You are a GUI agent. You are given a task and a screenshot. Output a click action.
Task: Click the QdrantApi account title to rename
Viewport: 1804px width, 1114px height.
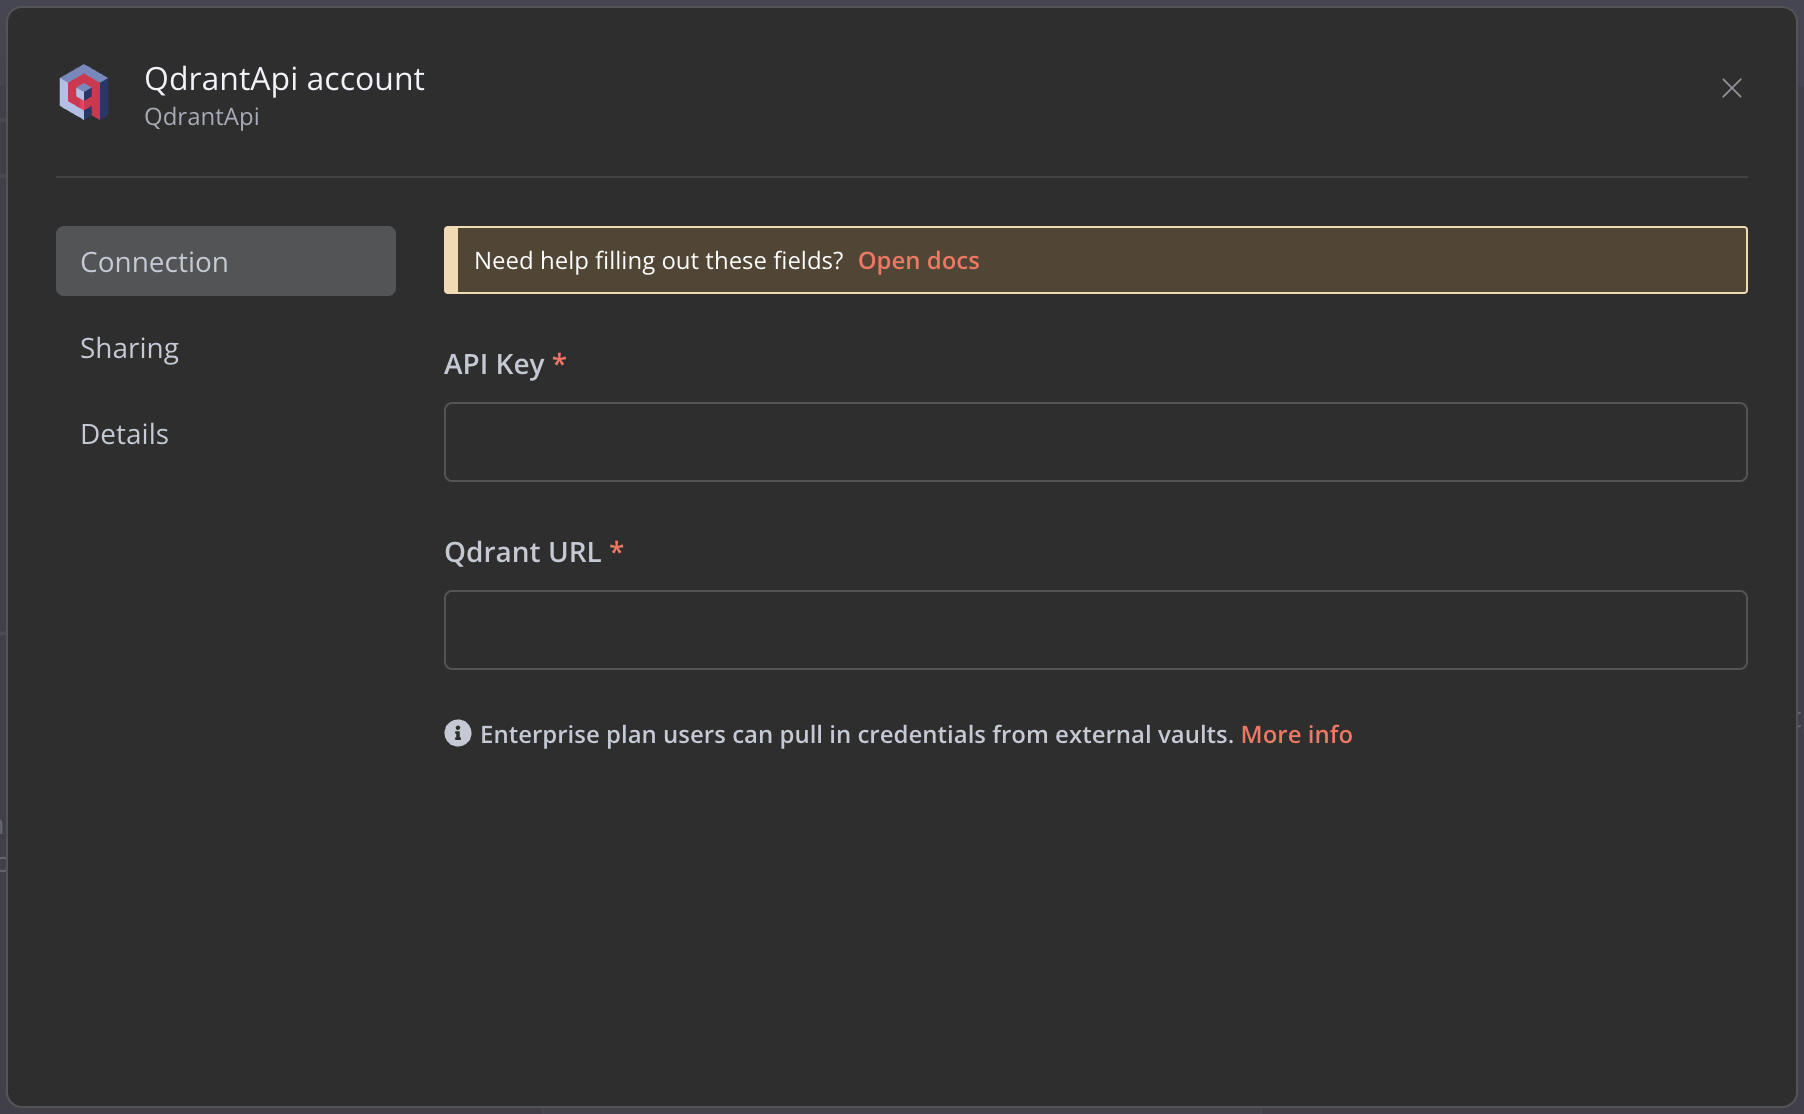[284, 79]
